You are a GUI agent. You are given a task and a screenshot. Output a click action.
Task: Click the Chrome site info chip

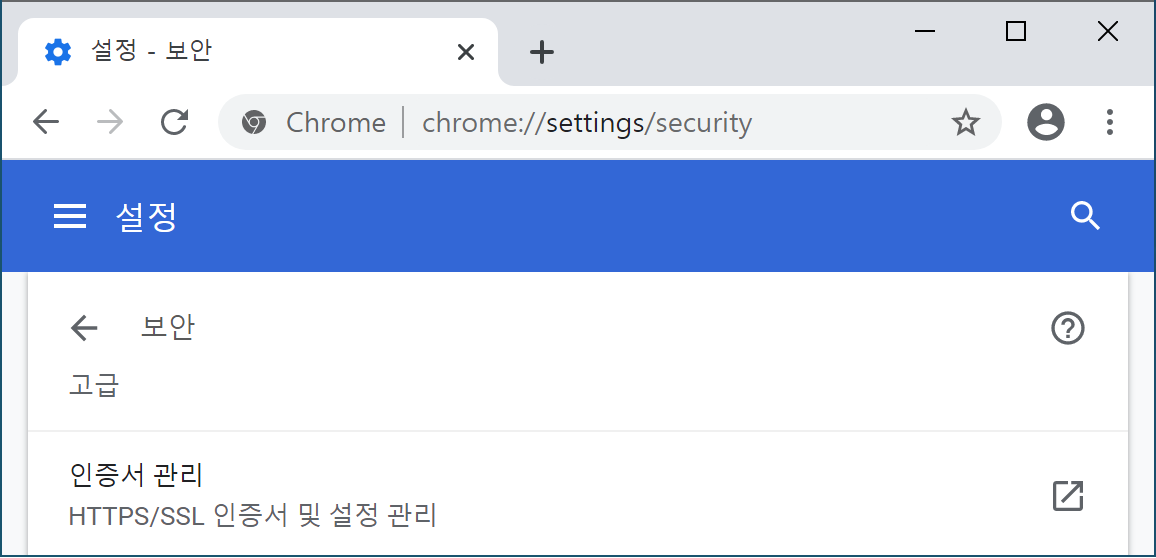314,123
